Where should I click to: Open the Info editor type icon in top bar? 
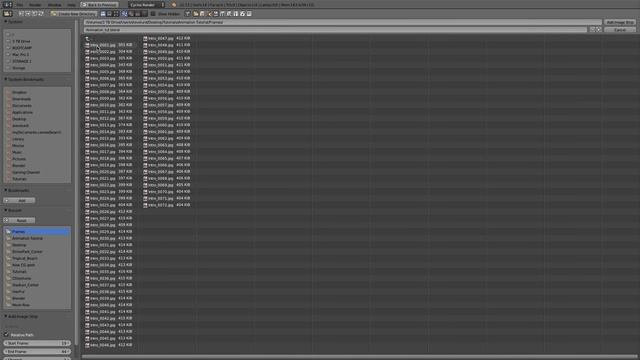[x=7, y=4]
